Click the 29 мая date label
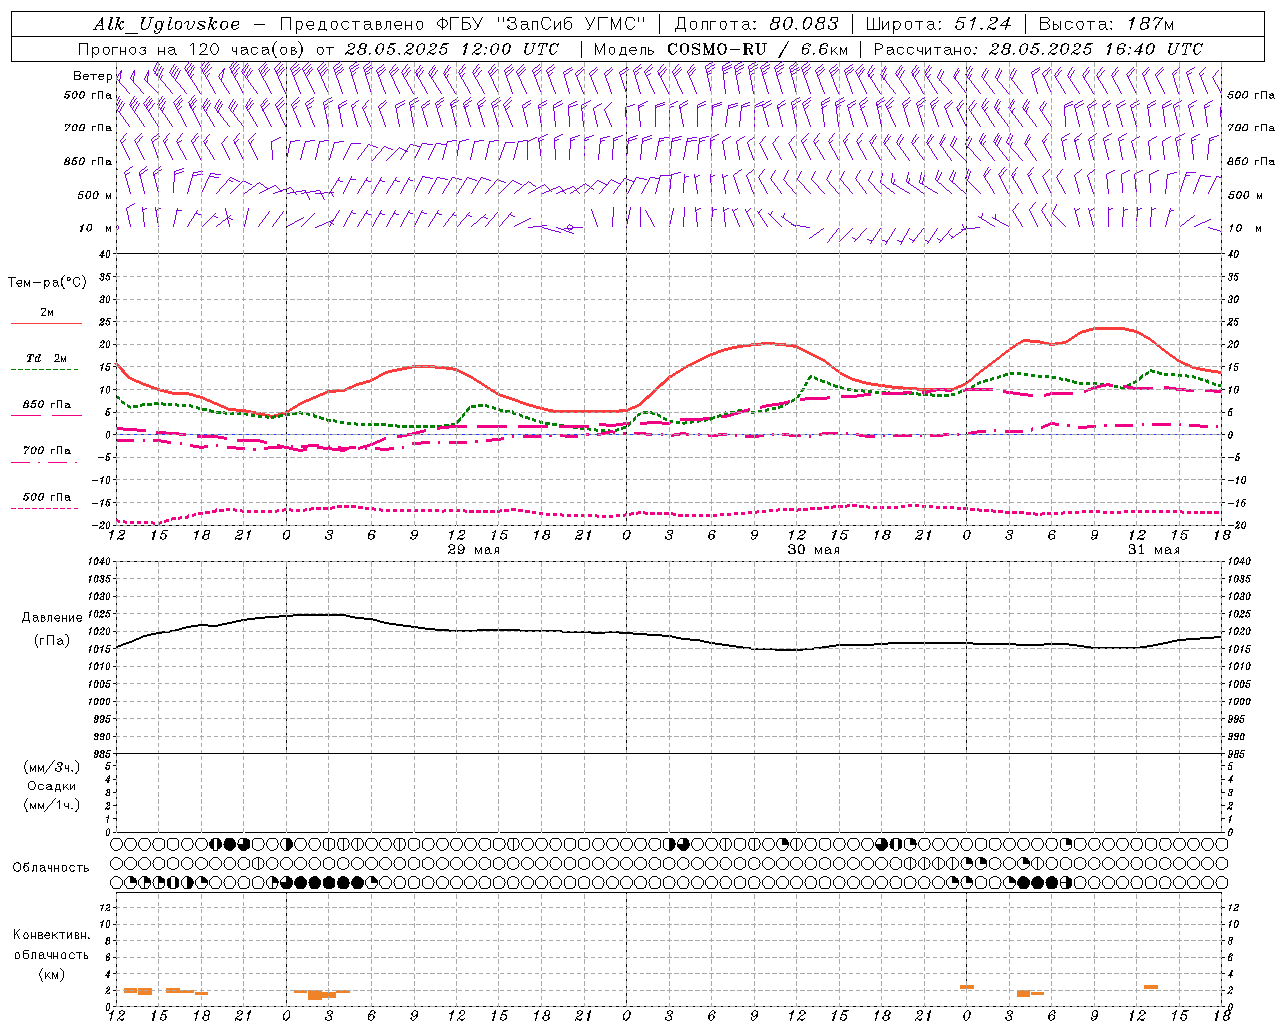This screenshot has width=1280, height=1024. pos(473,550)
